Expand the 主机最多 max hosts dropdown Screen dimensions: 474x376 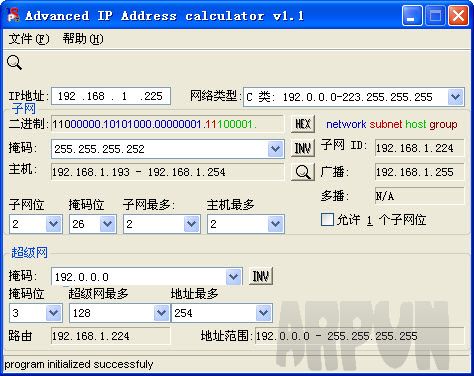(276, 224)
